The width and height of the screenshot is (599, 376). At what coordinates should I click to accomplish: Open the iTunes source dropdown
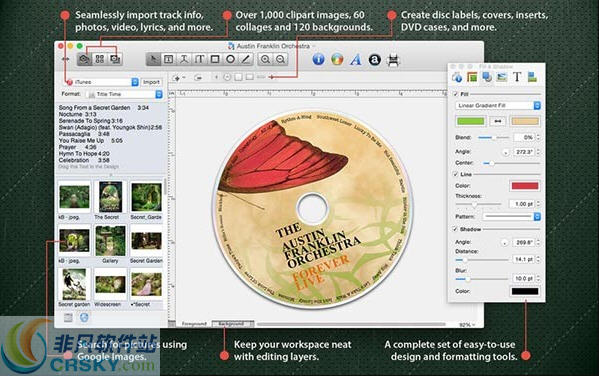point(102,82)
